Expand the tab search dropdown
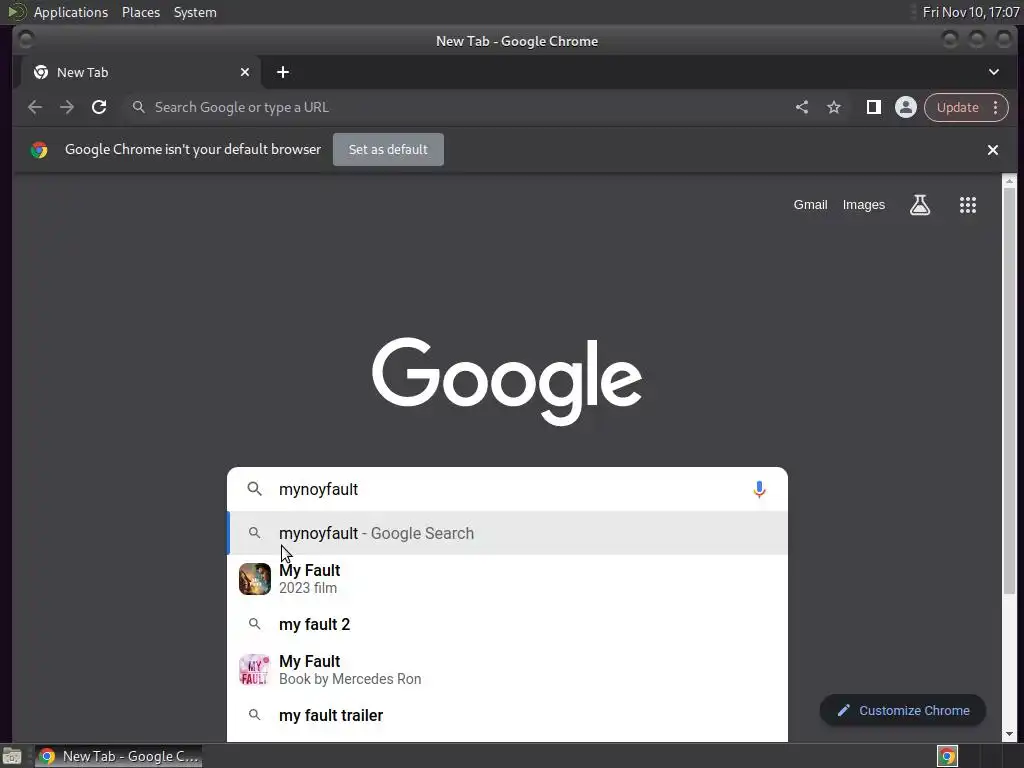This screenshot has height=768, width=1024. coord(993,72)
